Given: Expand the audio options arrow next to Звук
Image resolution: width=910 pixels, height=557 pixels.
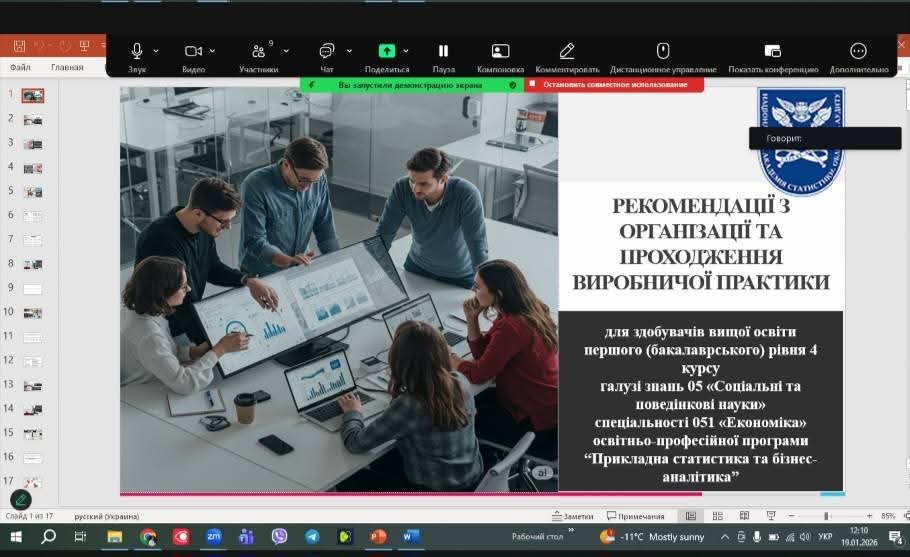Looking at the screenshot, I should (156, 51).
